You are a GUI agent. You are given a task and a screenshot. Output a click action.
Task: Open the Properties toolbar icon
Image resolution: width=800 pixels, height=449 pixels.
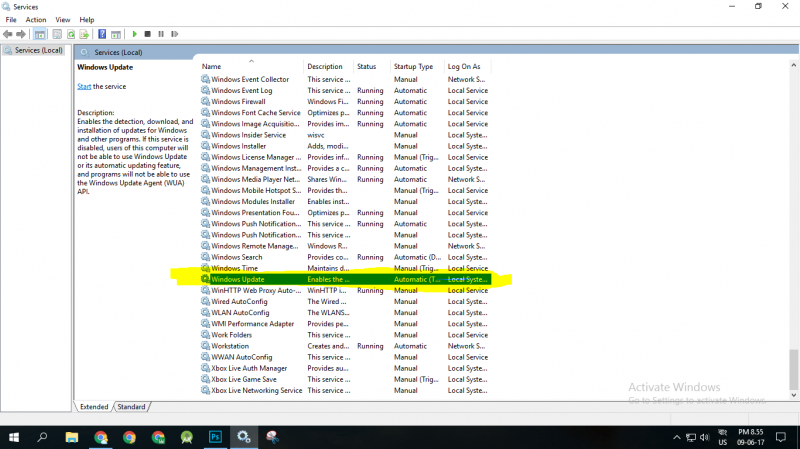[57, 34]
